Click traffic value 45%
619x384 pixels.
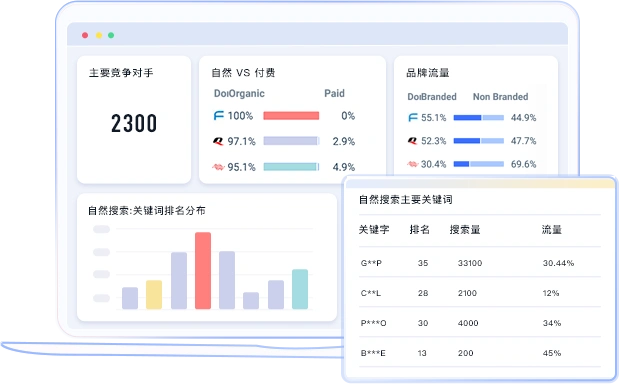(x=551, y=353)
